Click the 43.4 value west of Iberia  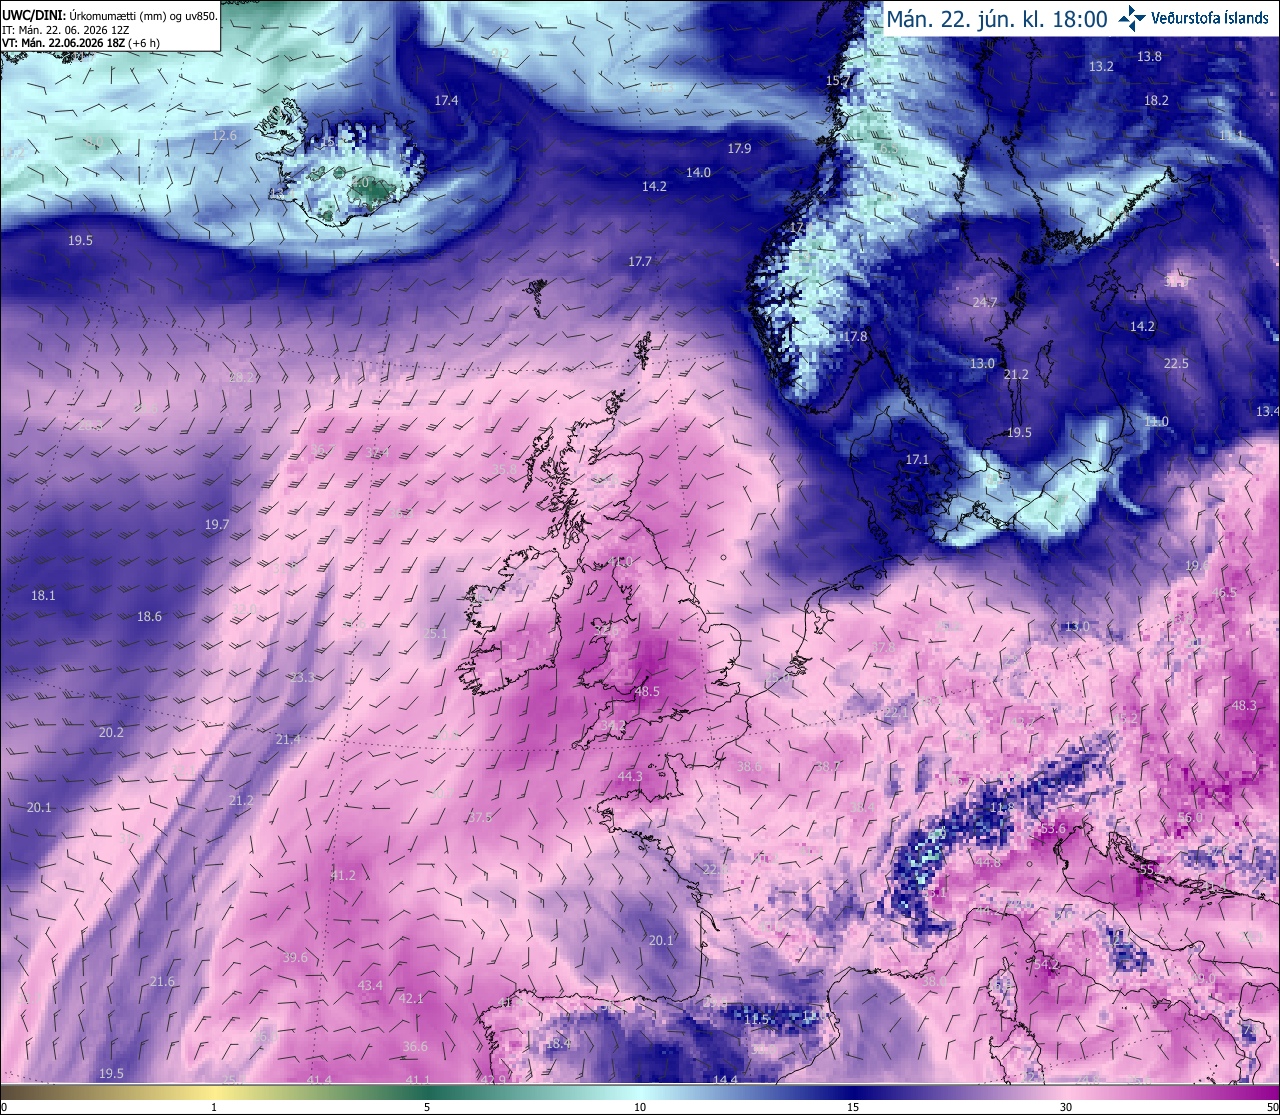coord(370,985)
